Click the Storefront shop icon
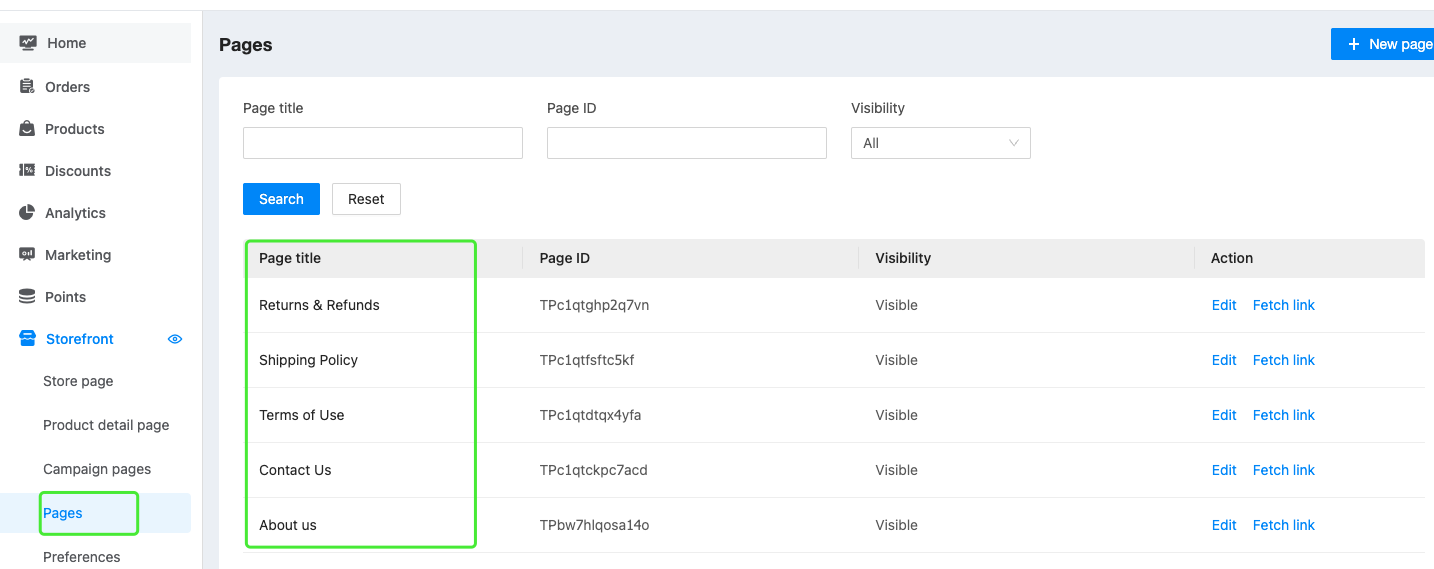 tap(28, 339)
